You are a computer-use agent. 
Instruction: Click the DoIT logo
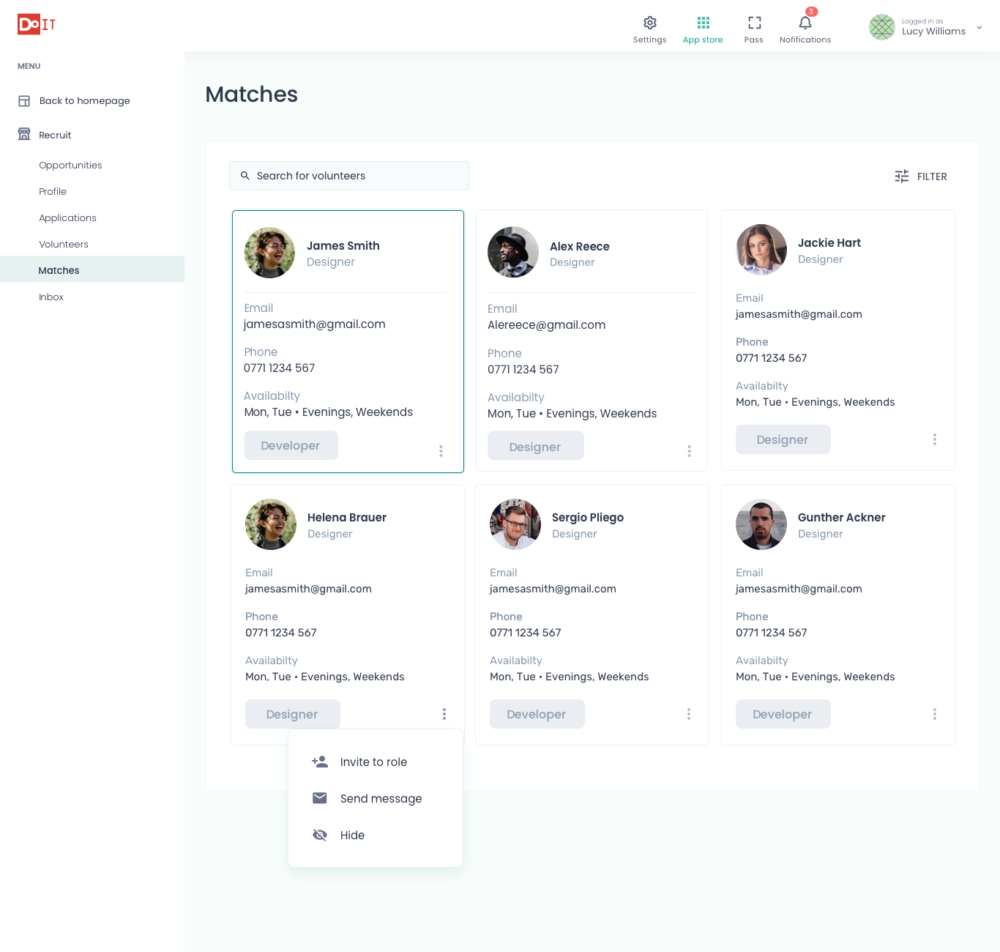36,25
